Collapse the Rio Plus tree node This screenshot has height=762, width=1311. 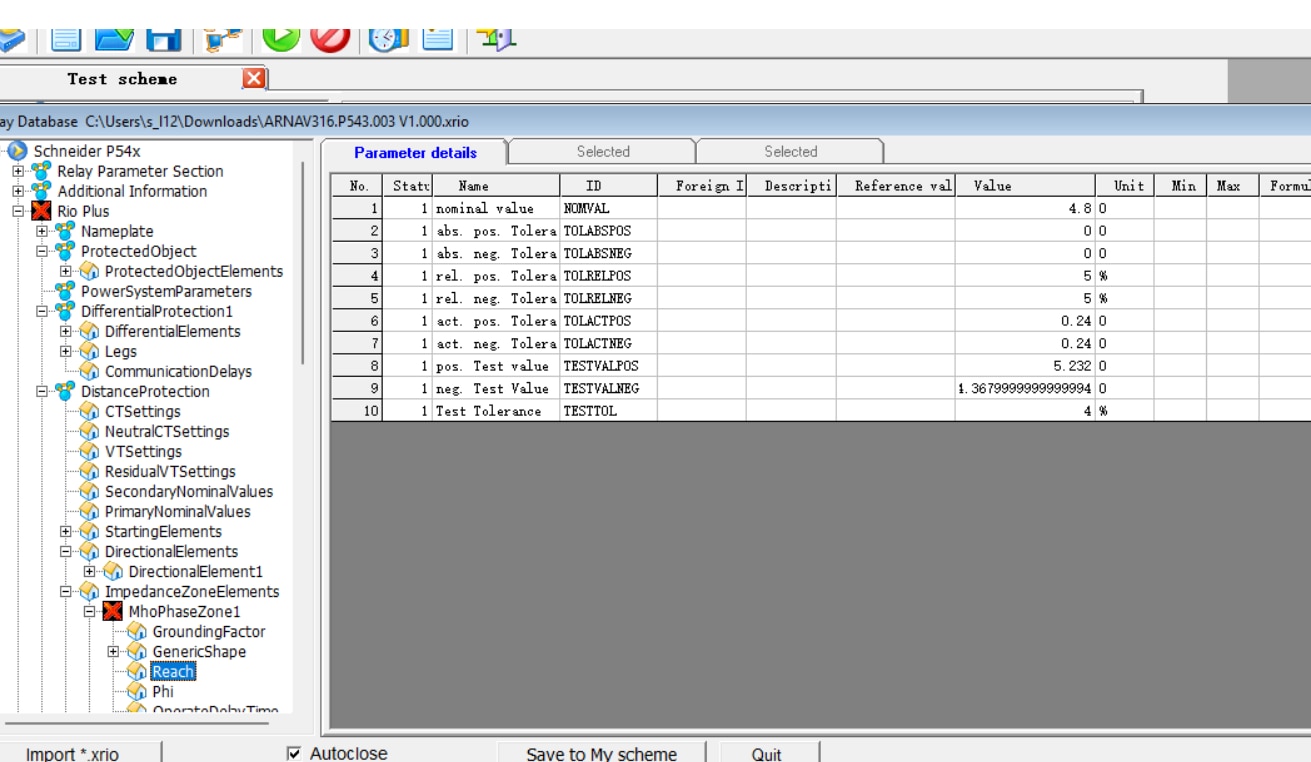click(17, 211)
